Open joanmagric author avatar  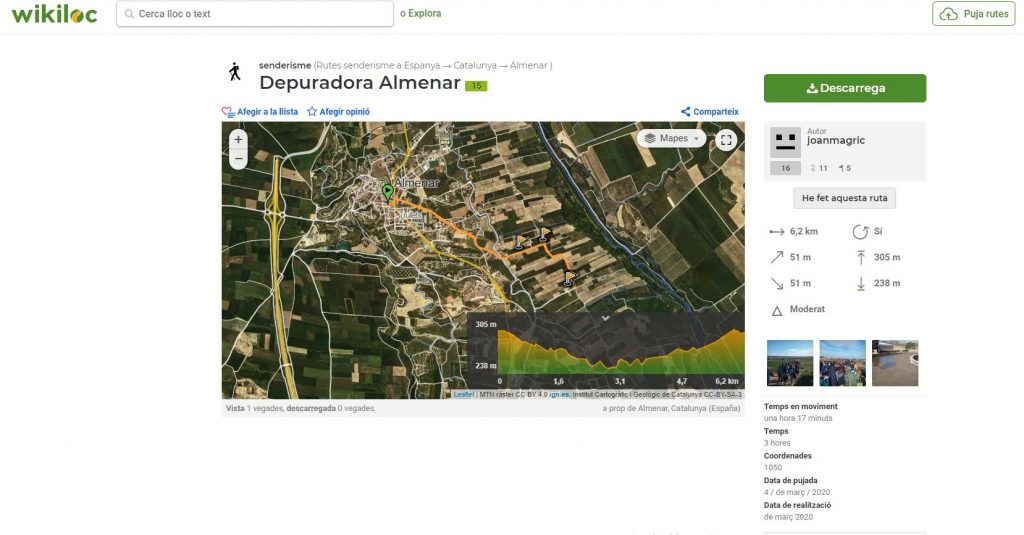tap(785, 140)
